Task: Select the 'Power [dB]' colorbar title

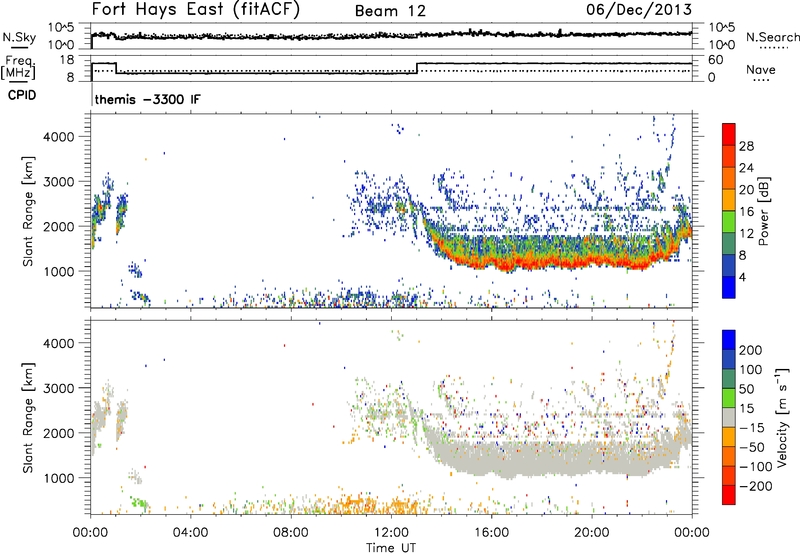Action: click(x=763, y=211)
